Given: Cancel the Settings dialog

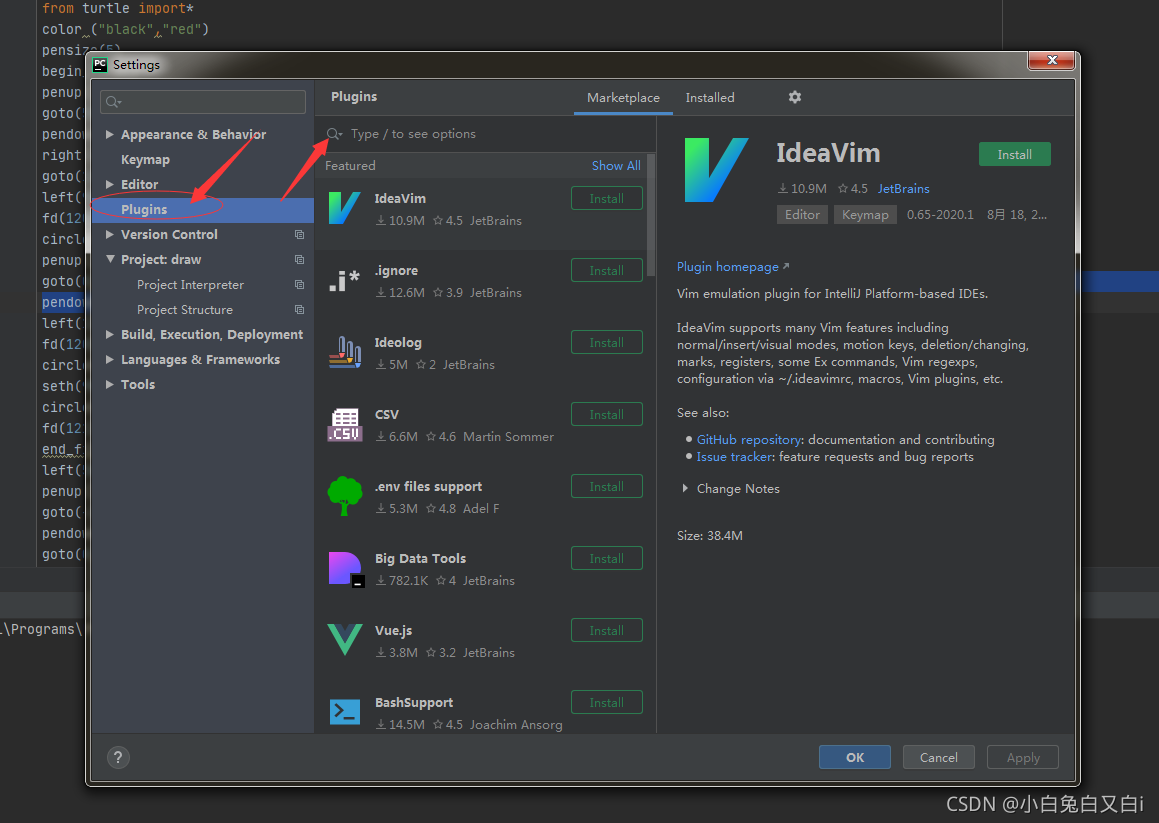Looking at the screenshot, I should [938, 757].
